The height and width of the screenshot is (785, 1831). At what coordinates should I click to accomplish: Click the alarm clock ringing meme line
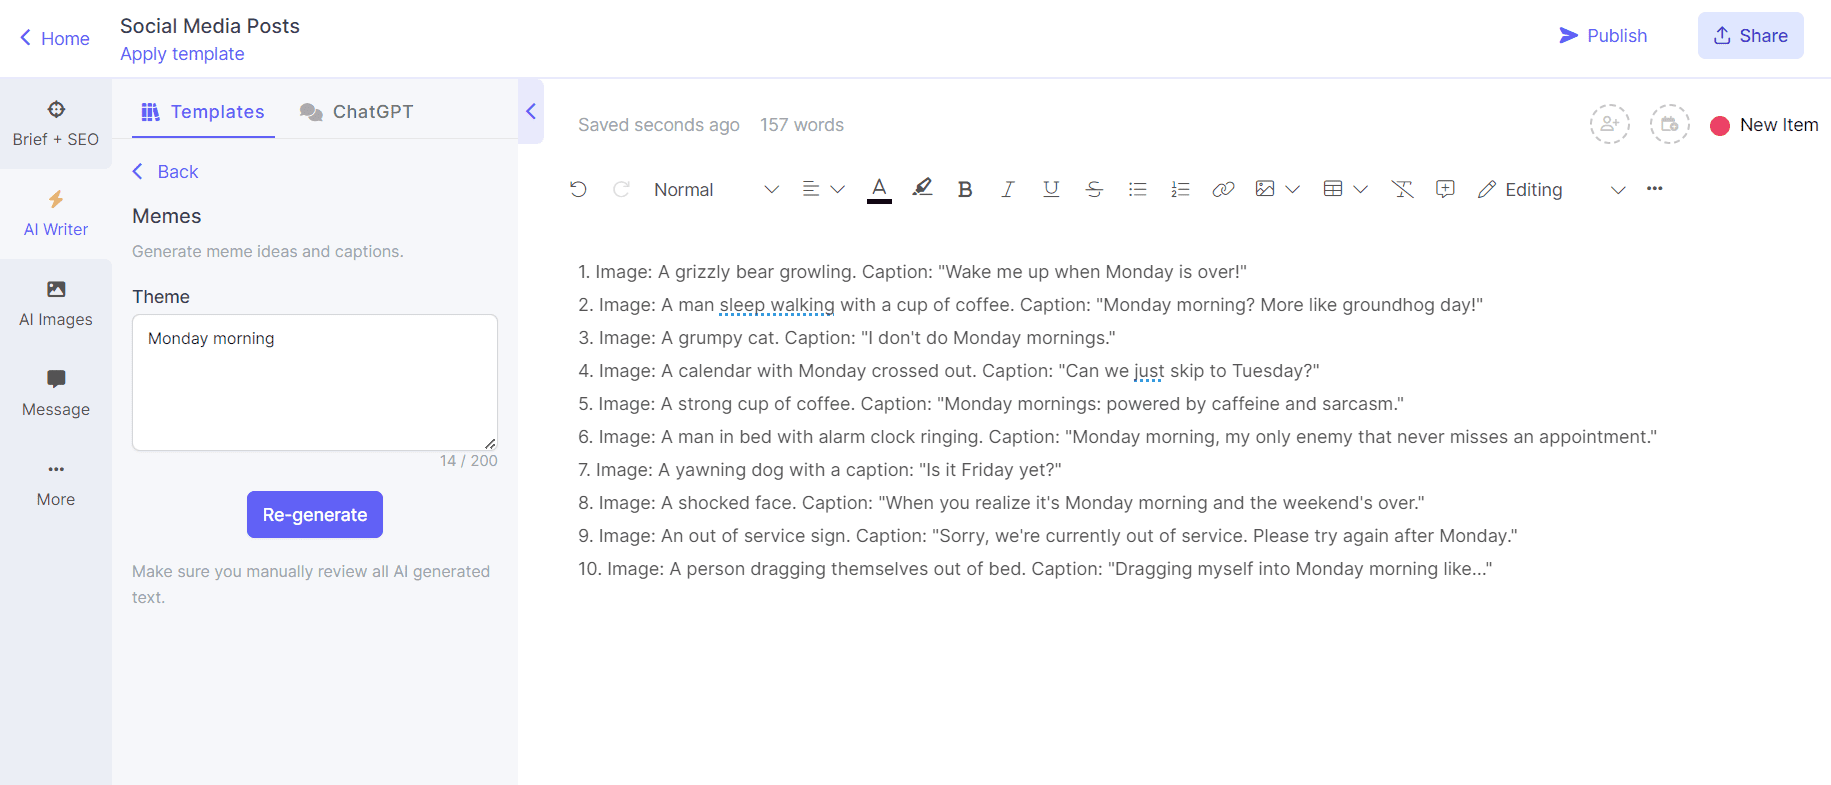click(x=1118, y=437)
